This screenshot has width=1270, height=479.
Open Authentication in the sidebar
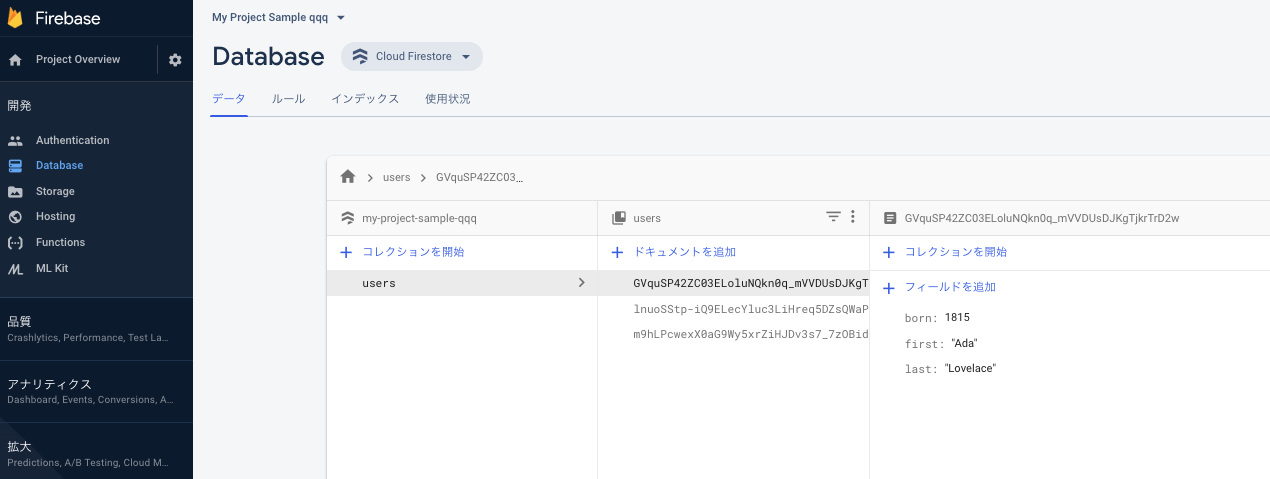[73, 141]
